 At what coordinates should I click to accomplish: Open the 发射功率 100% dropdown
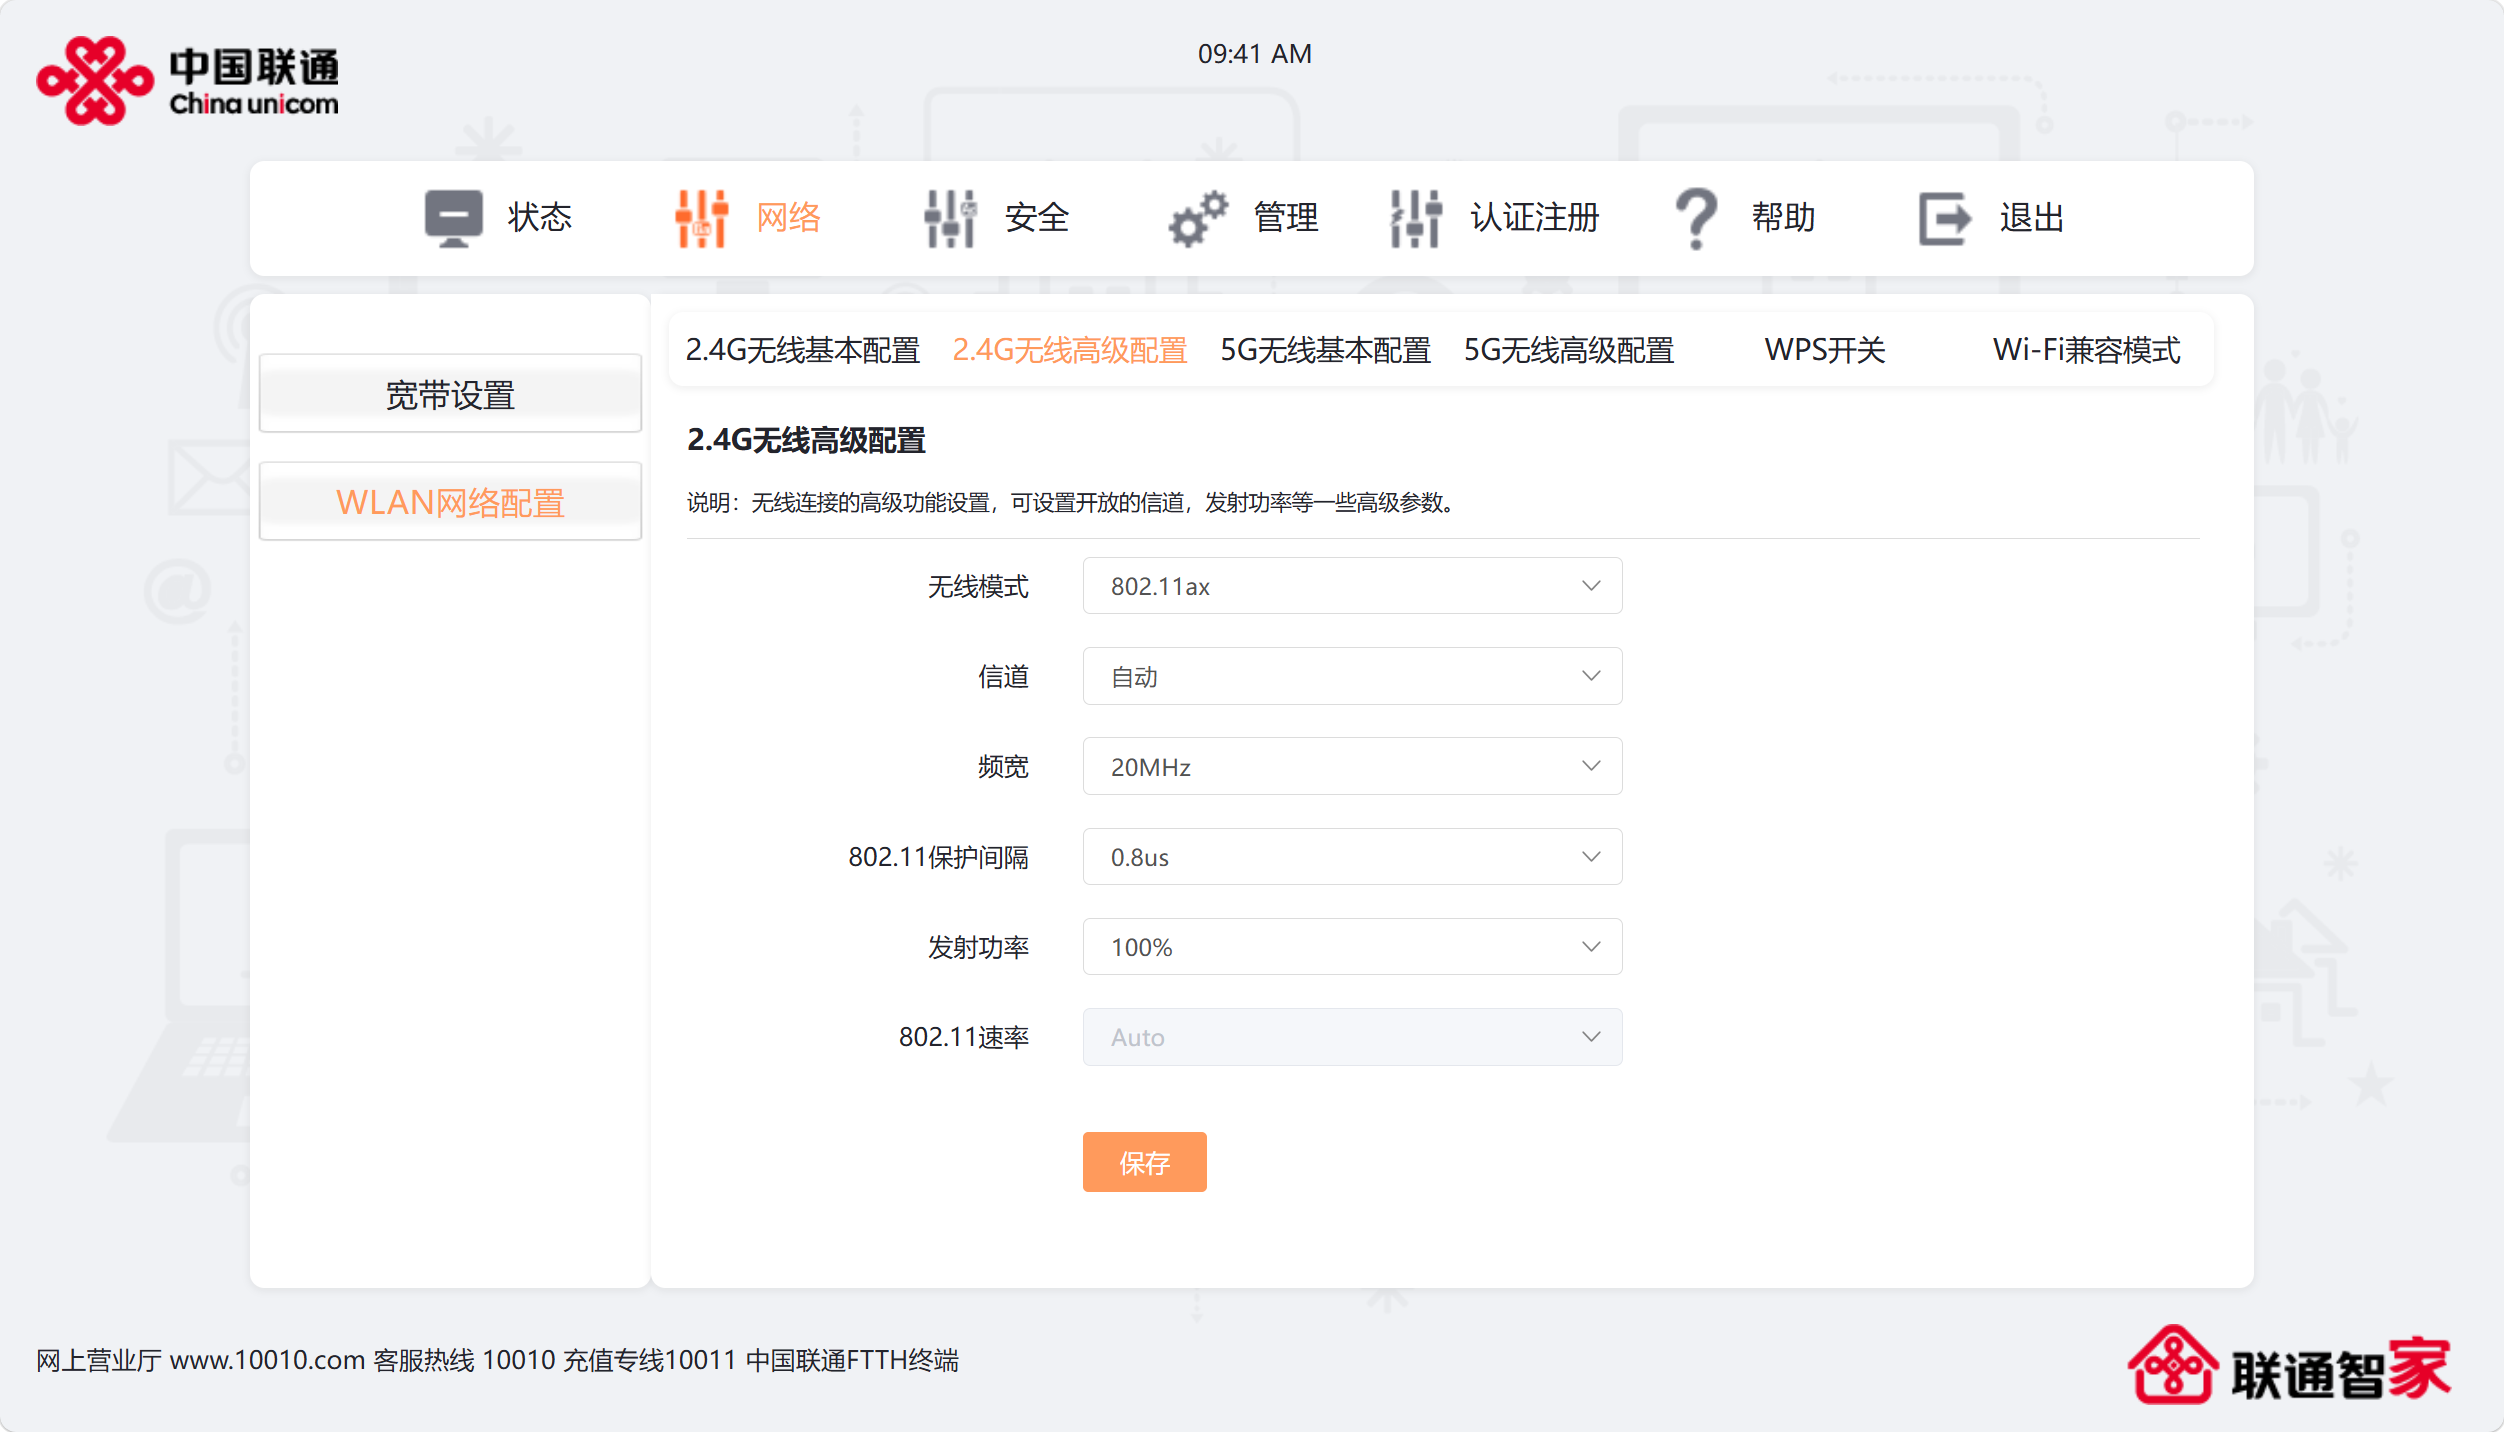(1351, 947)
